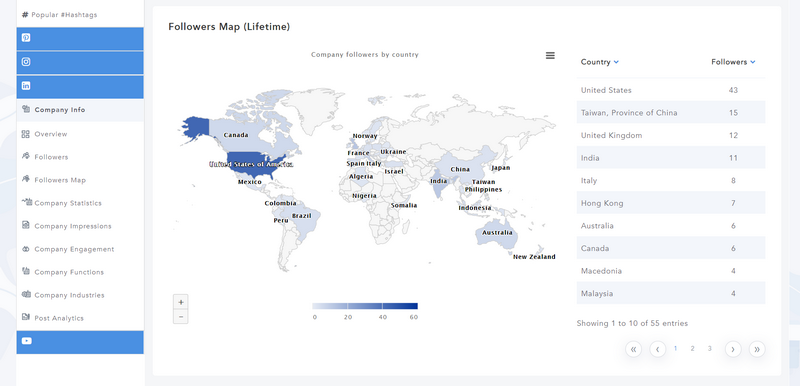
Task: Open the LinkedIn section in sidebar
Action: [x=80, y=87]
